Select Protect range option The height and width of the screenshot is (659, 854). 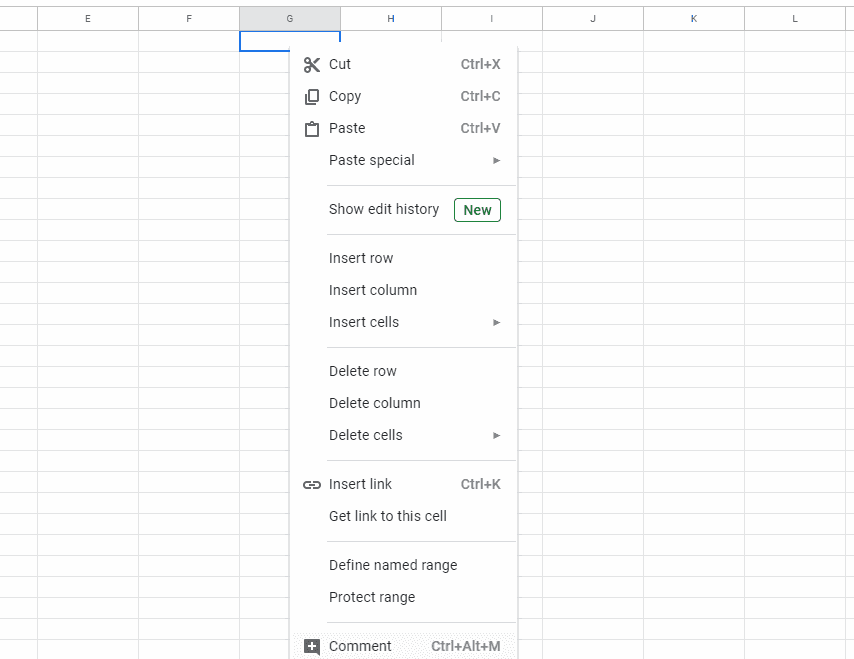click(x=372, y=597)
